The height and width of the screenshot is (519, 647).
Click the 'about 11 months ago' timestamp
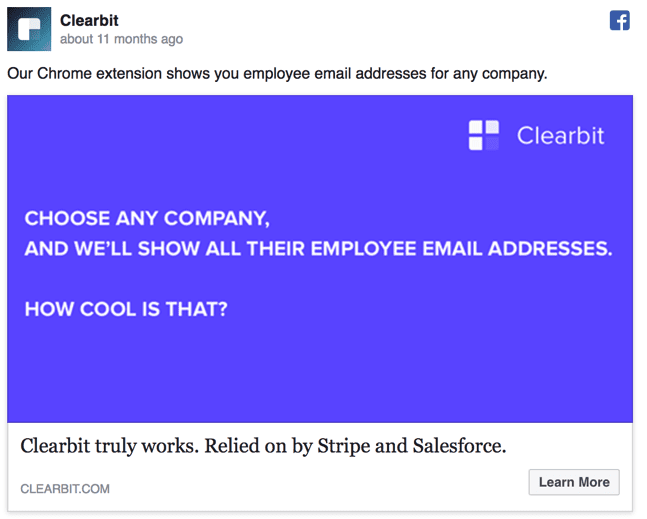point(121,40)
